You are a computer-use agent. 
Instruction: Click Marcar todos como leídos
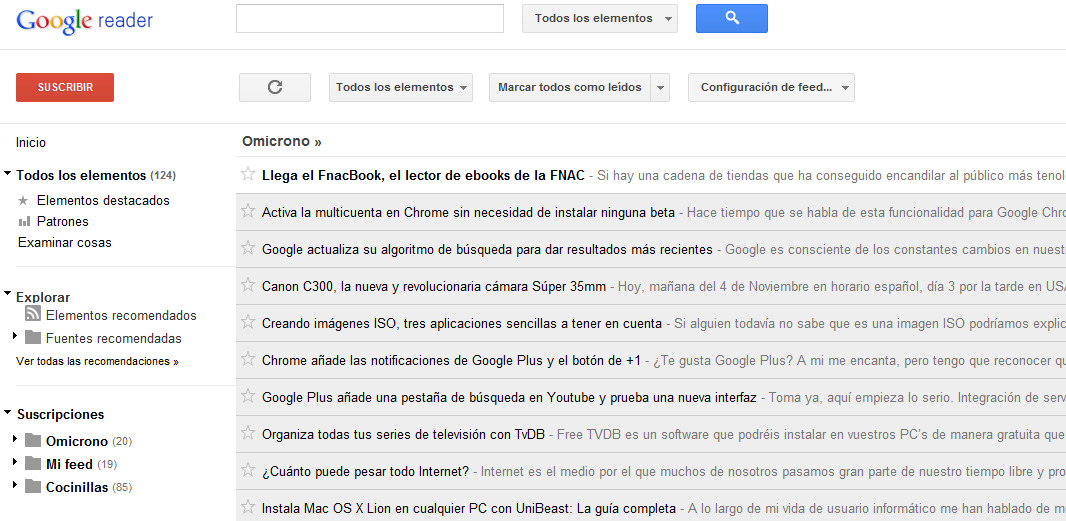click(x=570, y=87)
